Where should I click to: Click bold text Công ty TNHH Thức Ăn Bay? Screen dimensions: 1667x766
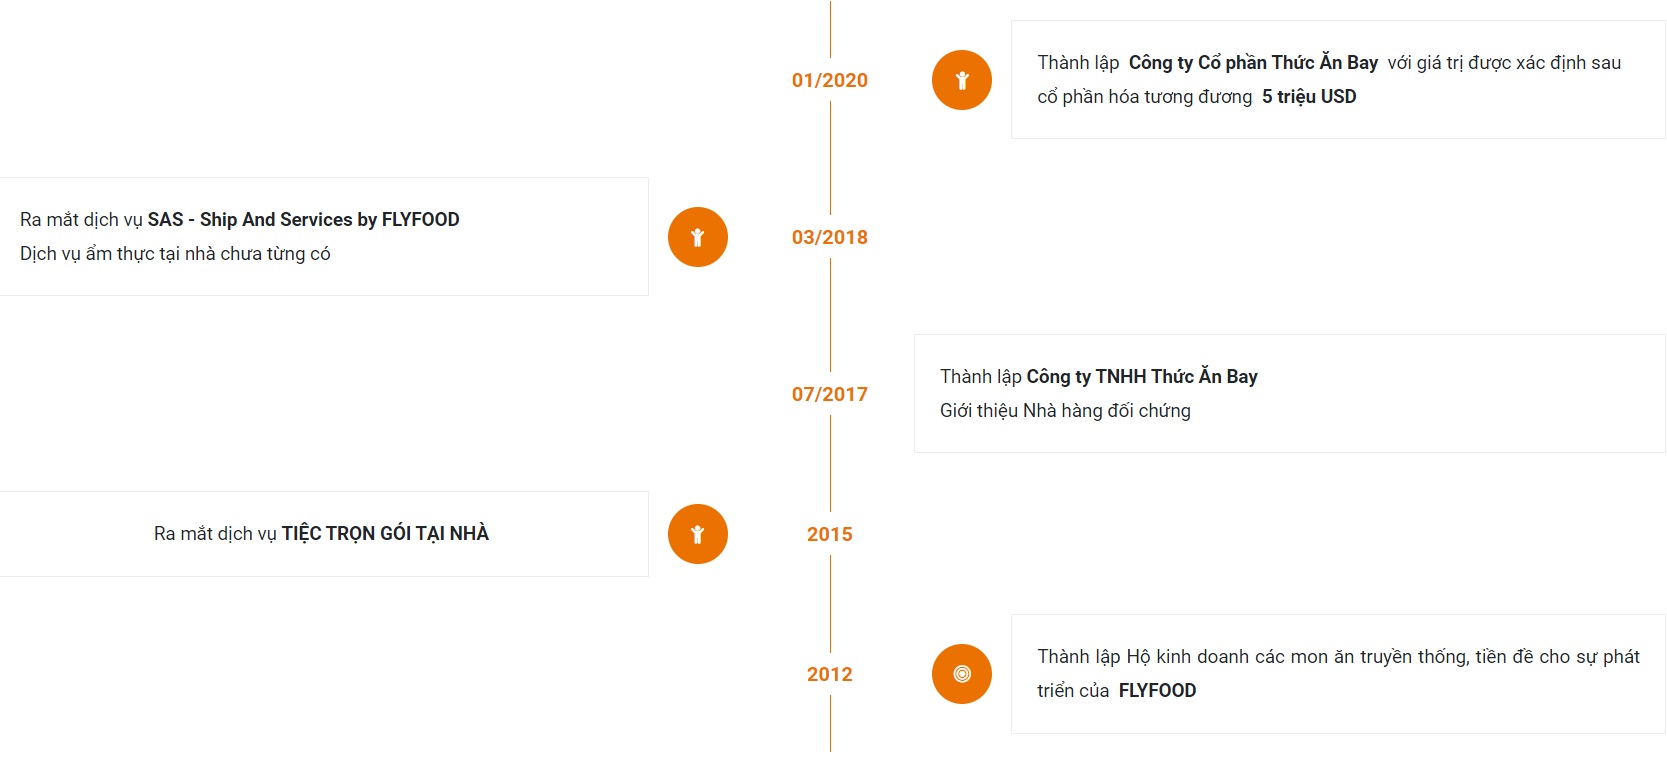pos(1142,376)
